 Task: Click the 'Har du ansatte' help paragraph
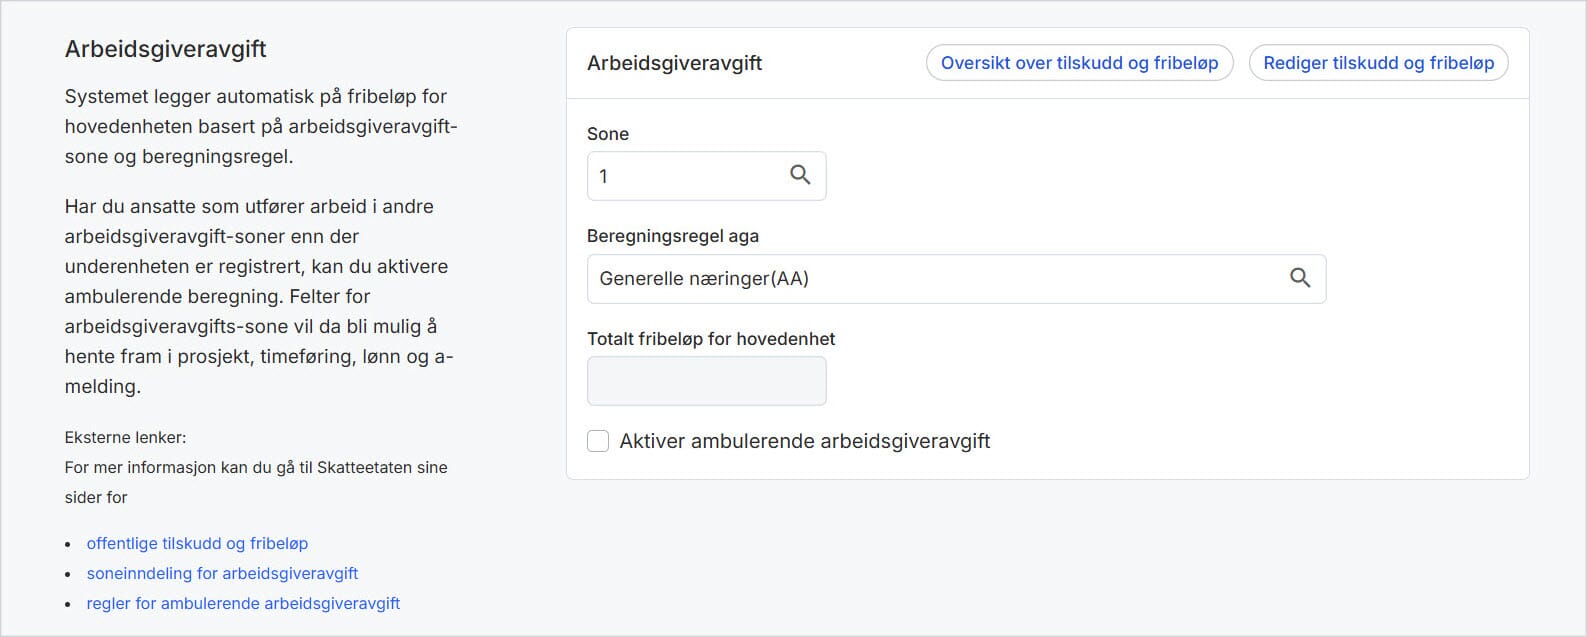tap(258, 296)
